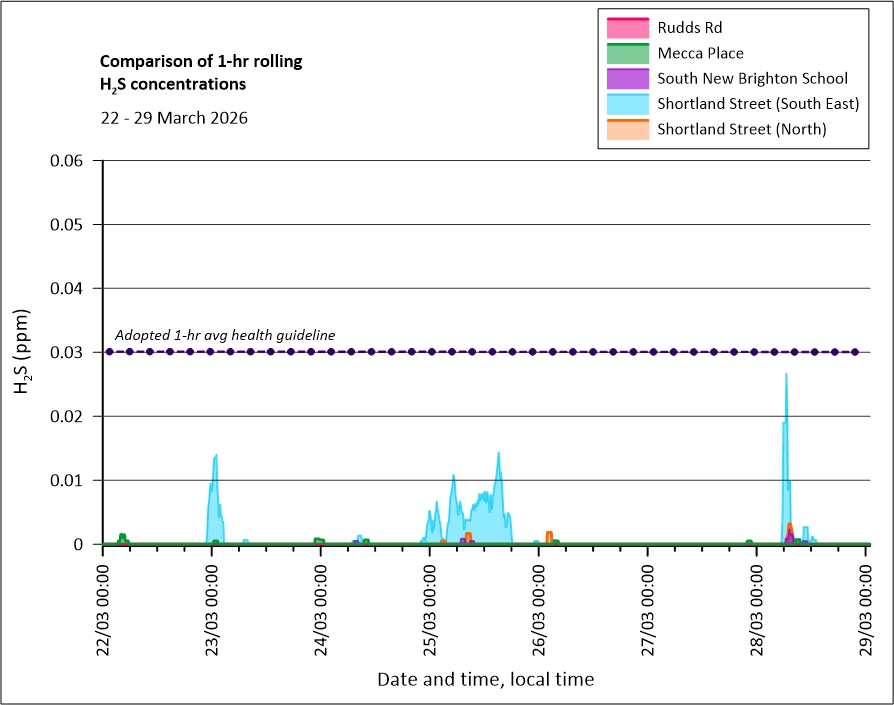The height and width of the screenshot is (705, 894).
Task: Click the 'Date and time, local time' axis title
Action: coord(485,680)
